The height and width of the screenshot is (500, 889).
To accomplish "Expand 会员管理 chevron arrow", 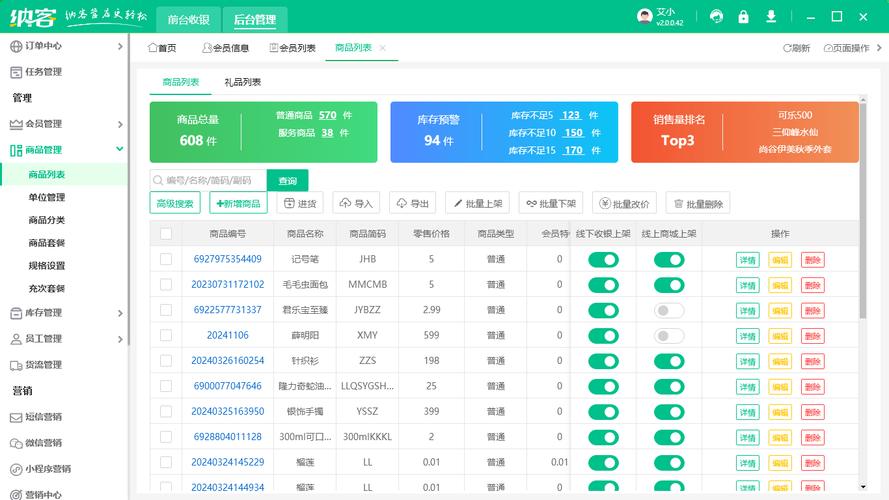I will point(120,124).
